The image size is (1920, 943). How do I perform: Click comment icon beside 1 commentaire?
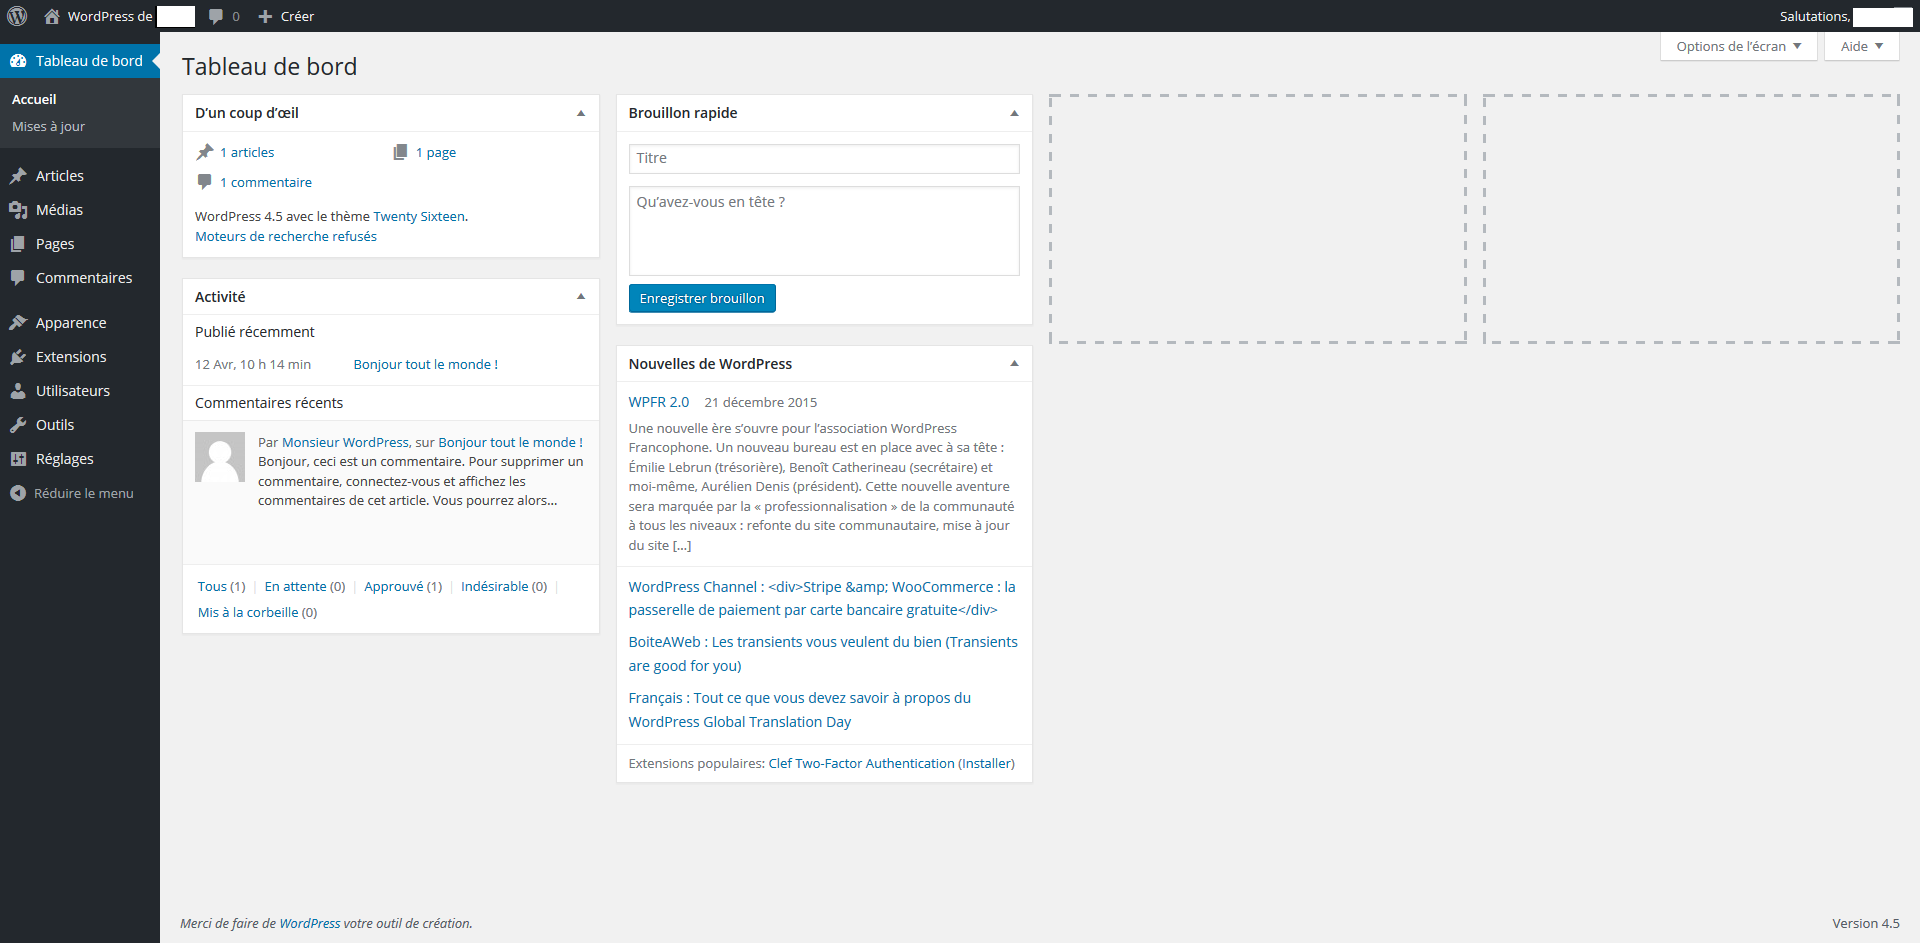(x=205, y=182)
